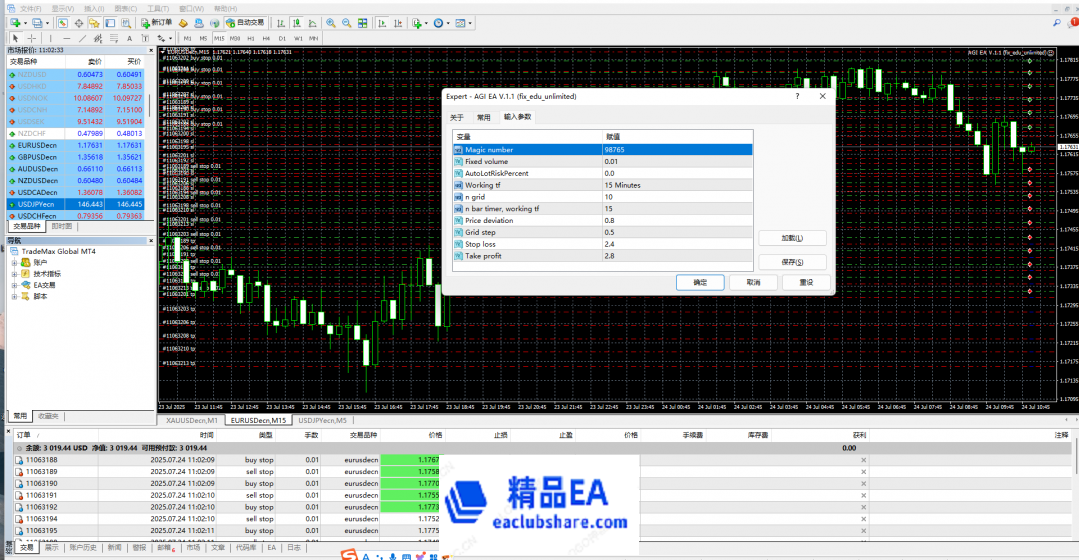The height and width of the screenshot is (560, 1079).
Task: Toggle the Terminal panel icon
Action: point(110,23)
